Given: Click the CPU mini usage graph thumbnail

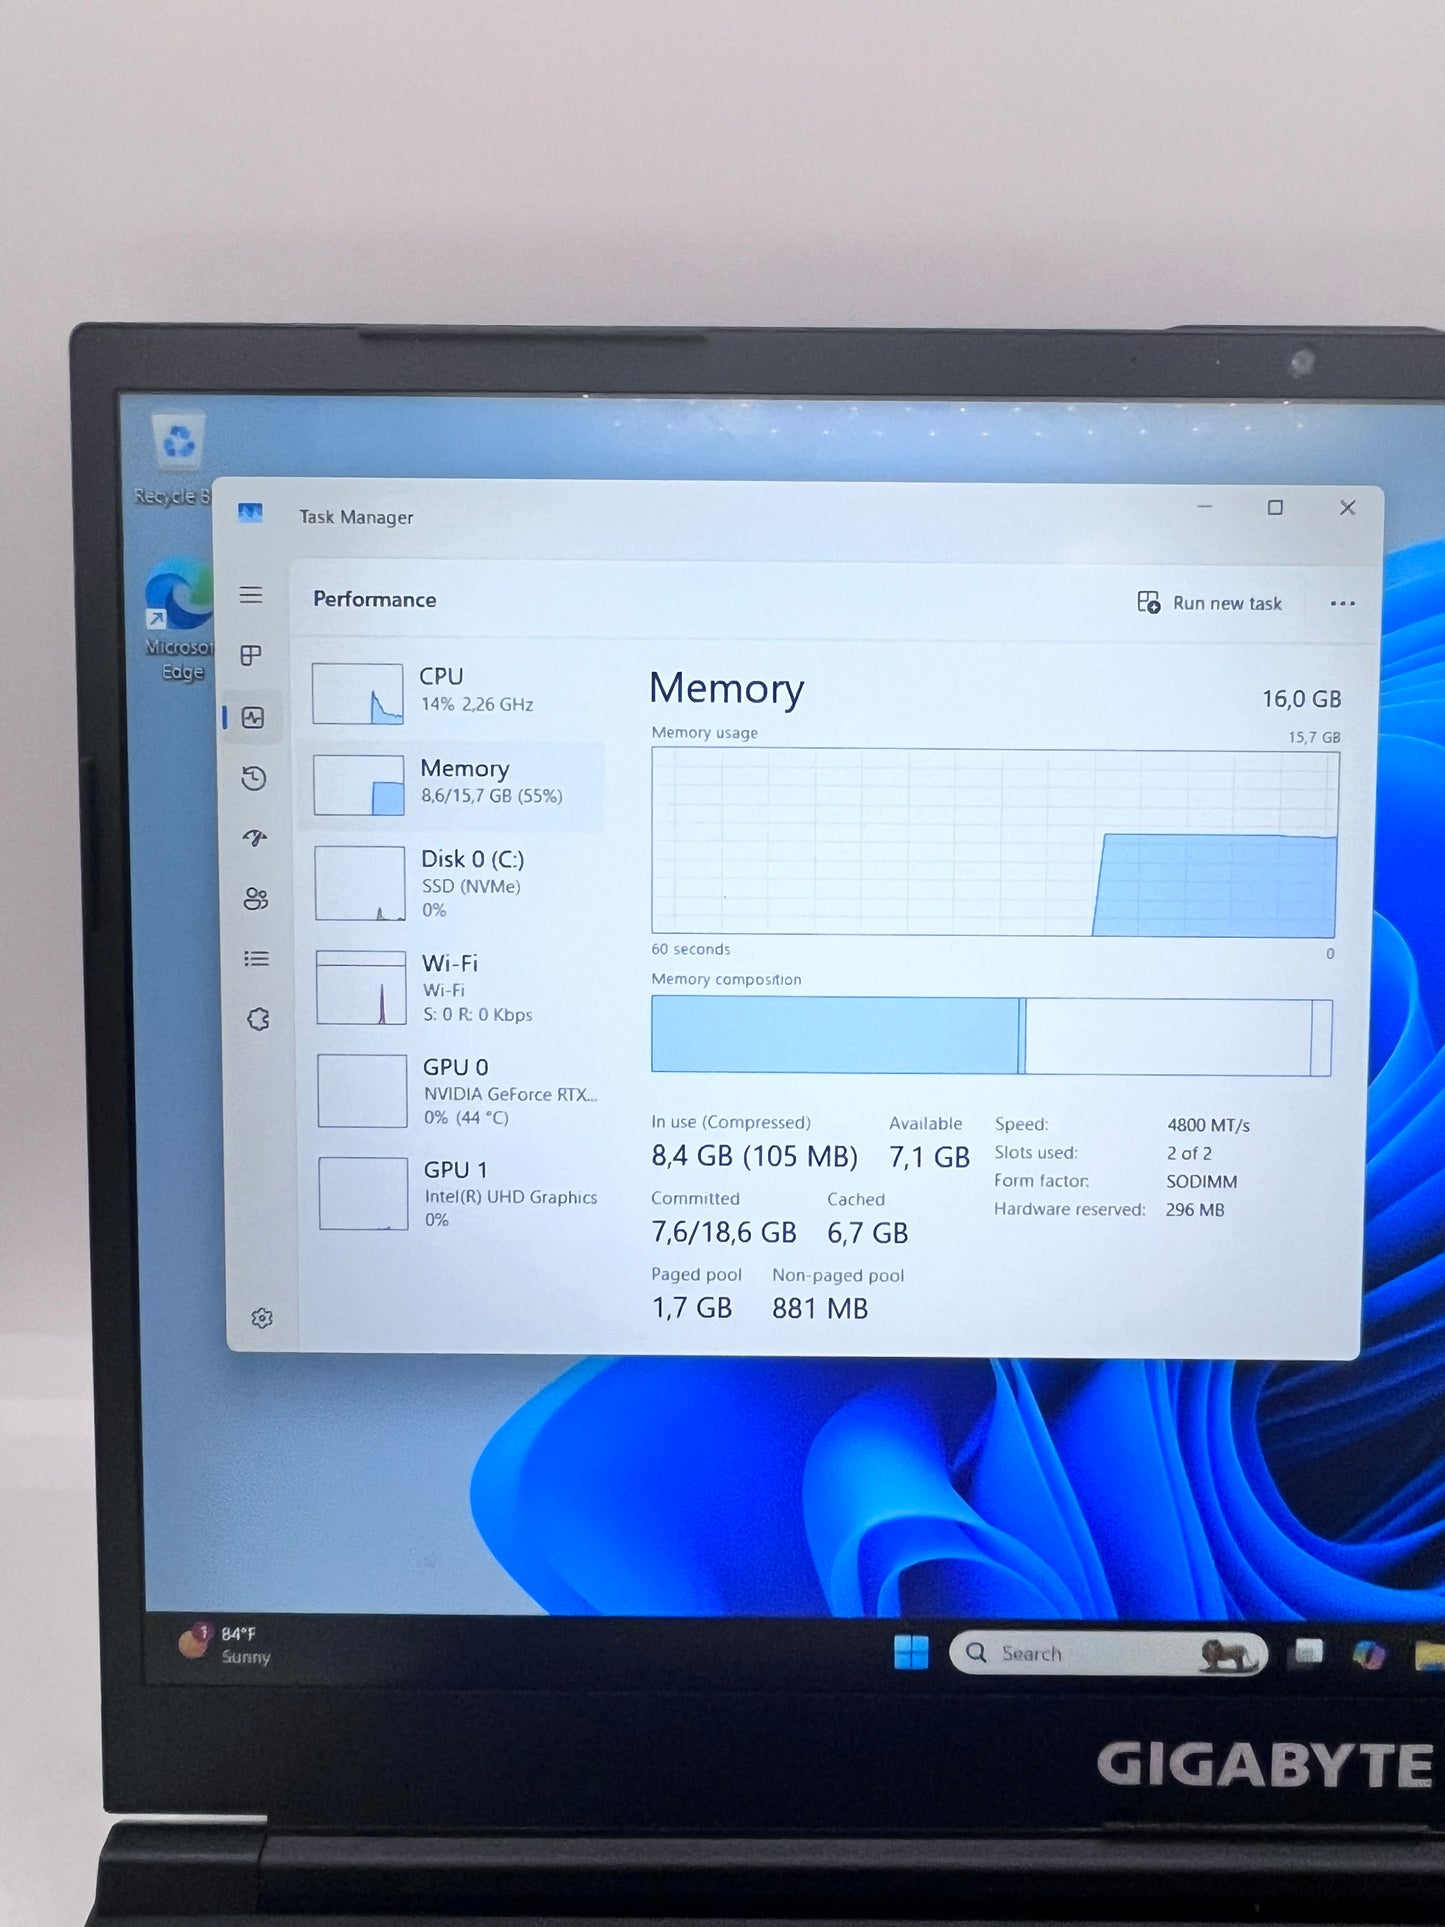Looking at the screenshot, I should 358,694.
